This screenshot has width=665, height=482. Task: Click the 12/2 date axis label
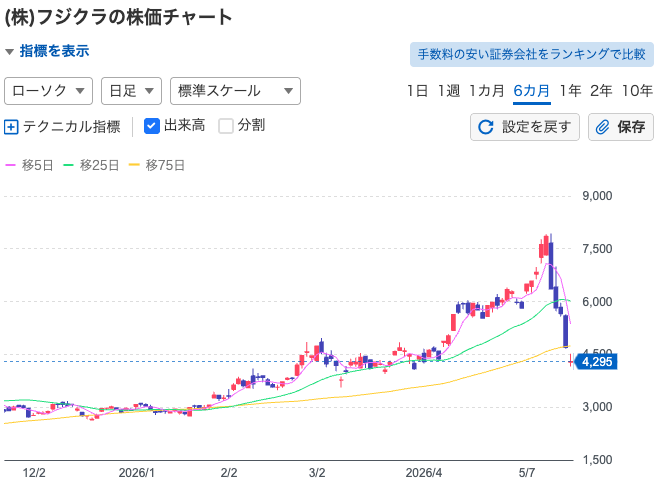[x=34, y=473]
